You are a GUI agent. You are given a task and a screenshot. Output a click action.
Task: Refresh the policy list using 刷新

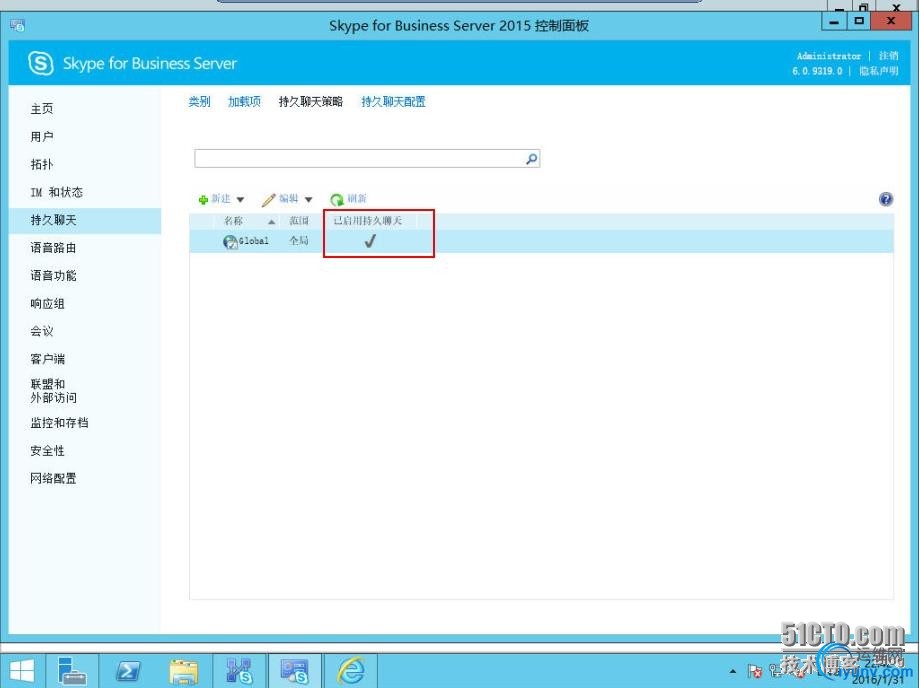tap(348, 199)
